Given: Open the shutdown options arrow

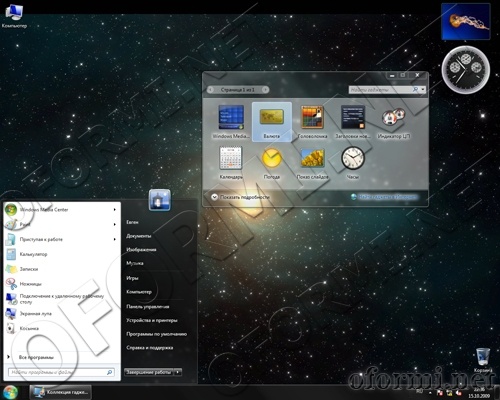Looking at the screenshot, I should (178, 372).
